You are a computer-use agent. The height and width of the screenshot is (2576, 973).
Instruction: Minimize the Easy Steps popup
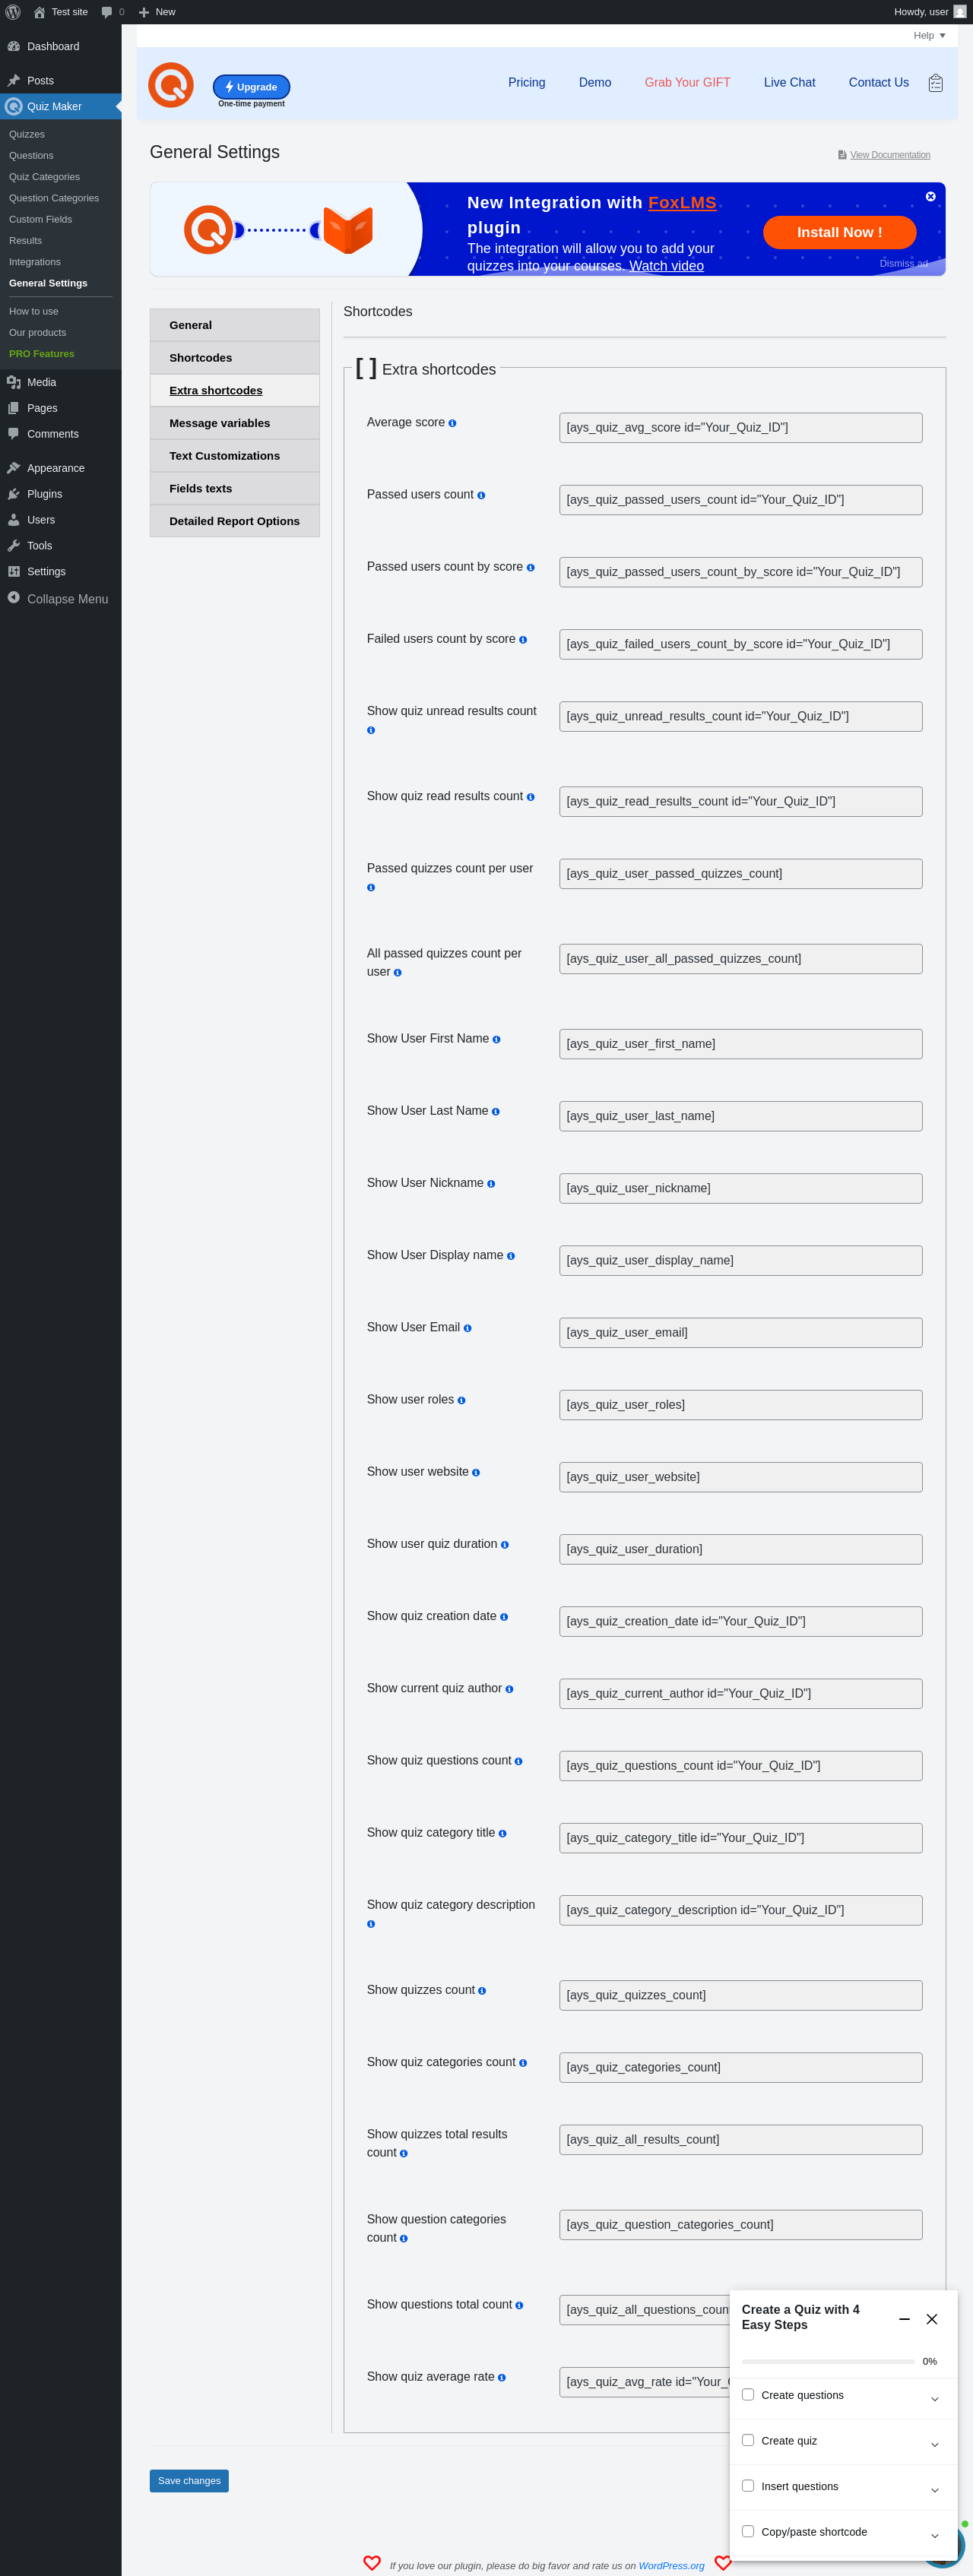904,2318
